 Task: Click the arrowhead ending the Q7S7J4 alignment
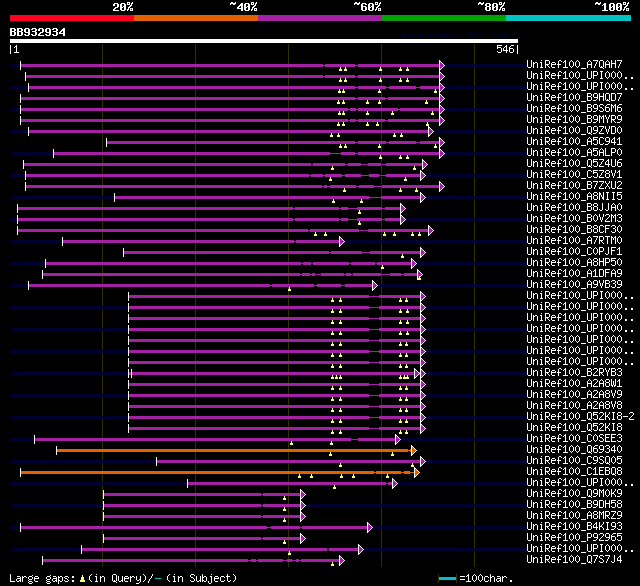click(342, 561)
